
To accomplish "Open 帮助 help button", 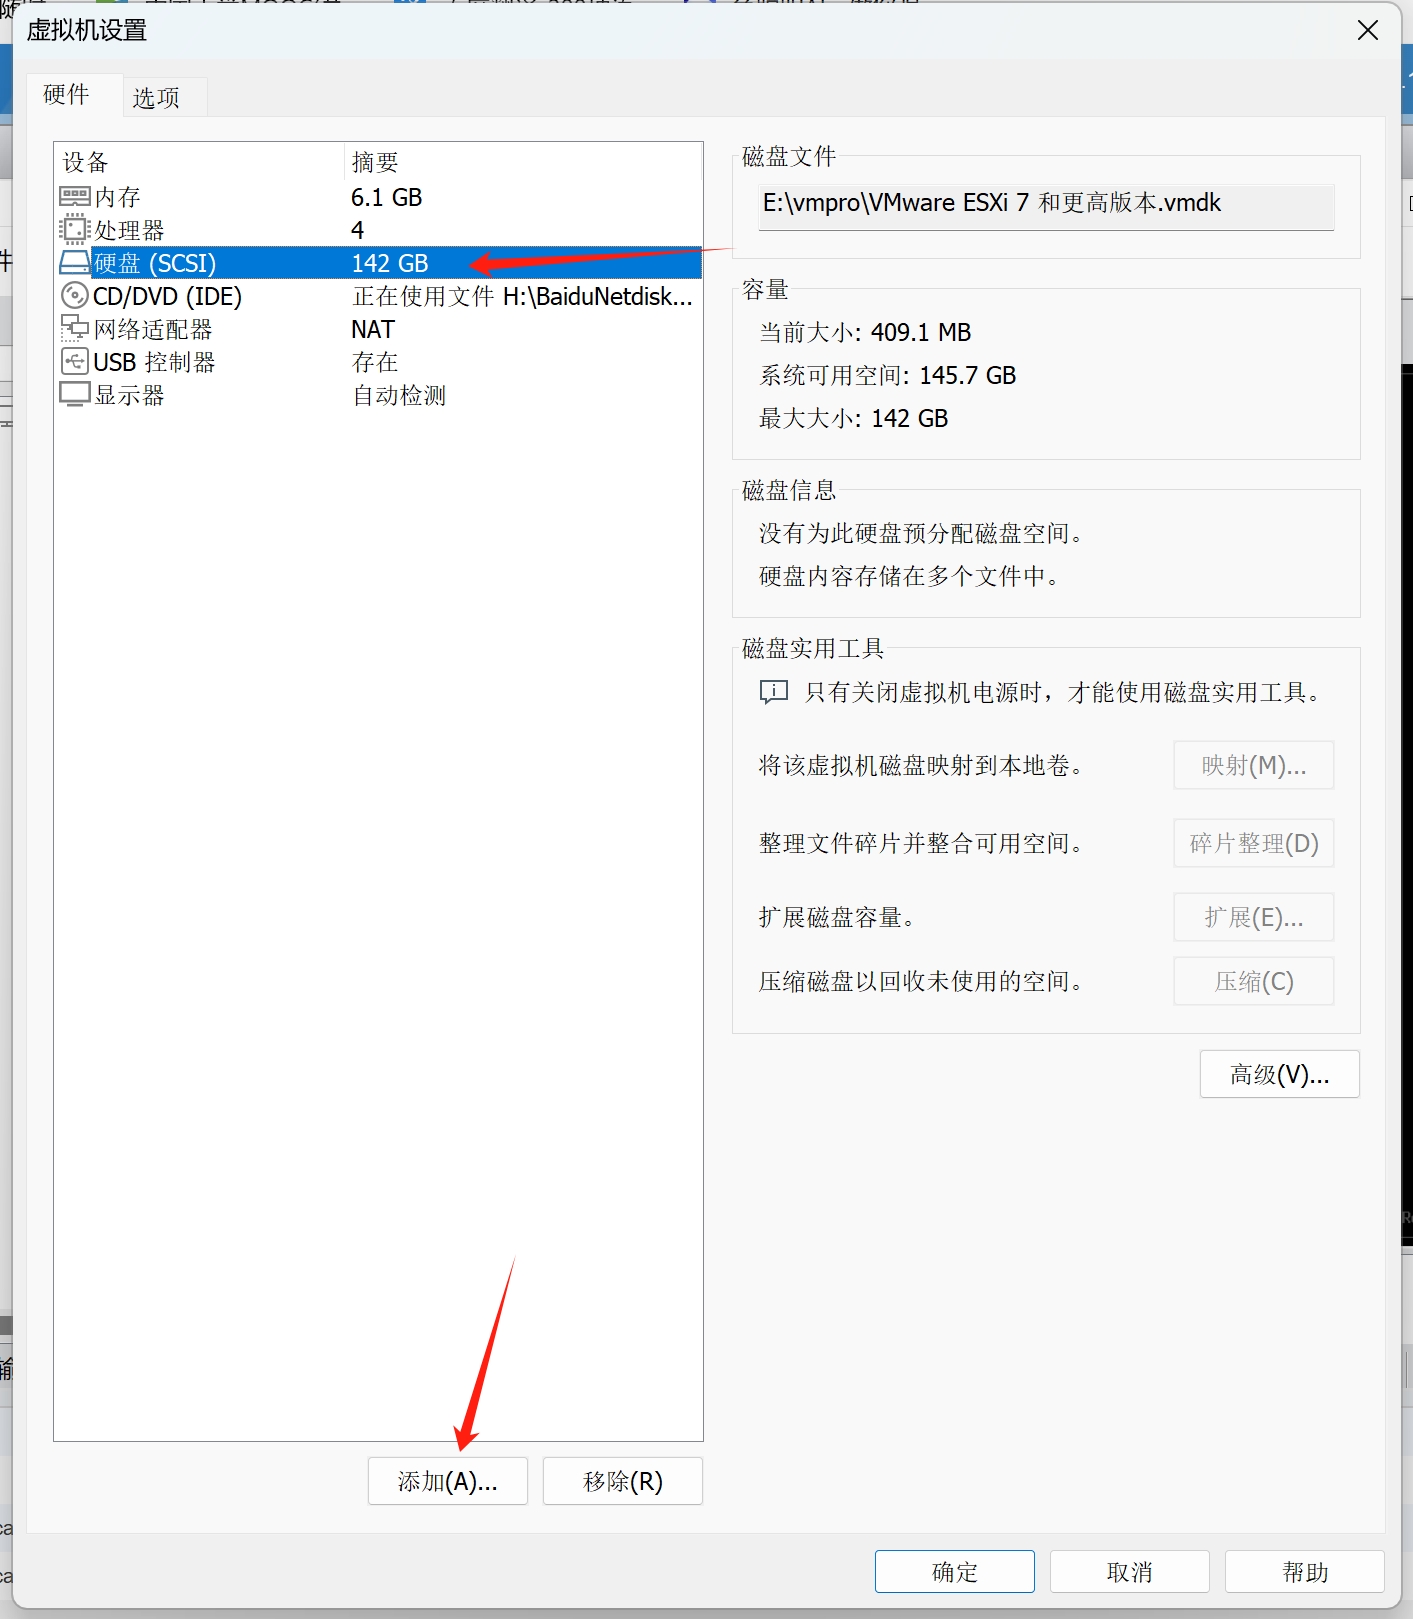I will pyautogui.click(x=1304, y=1572).
